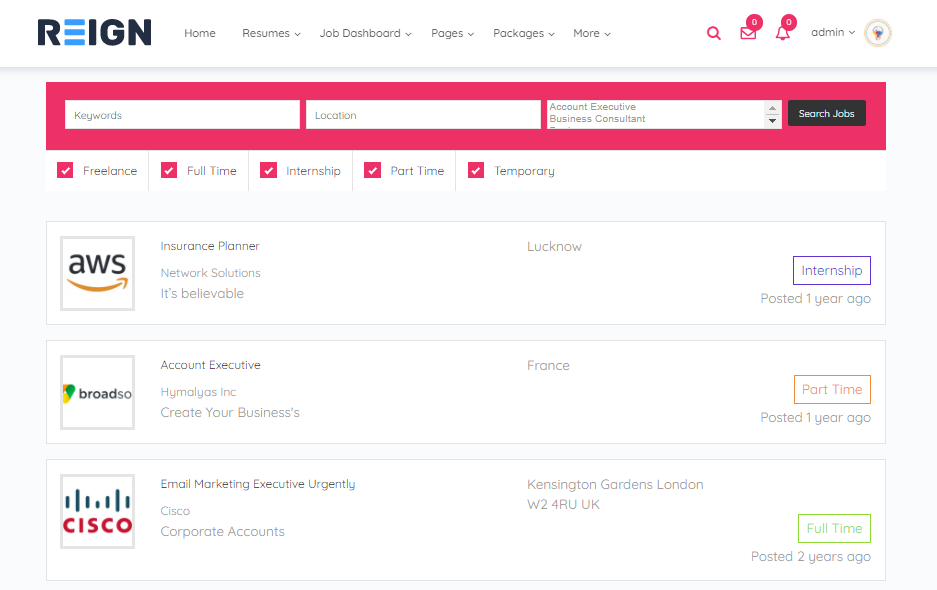Click the "Corporate Accounts" tagline
This screenshot has width=937, height=590.
click(x=222, y=531)
